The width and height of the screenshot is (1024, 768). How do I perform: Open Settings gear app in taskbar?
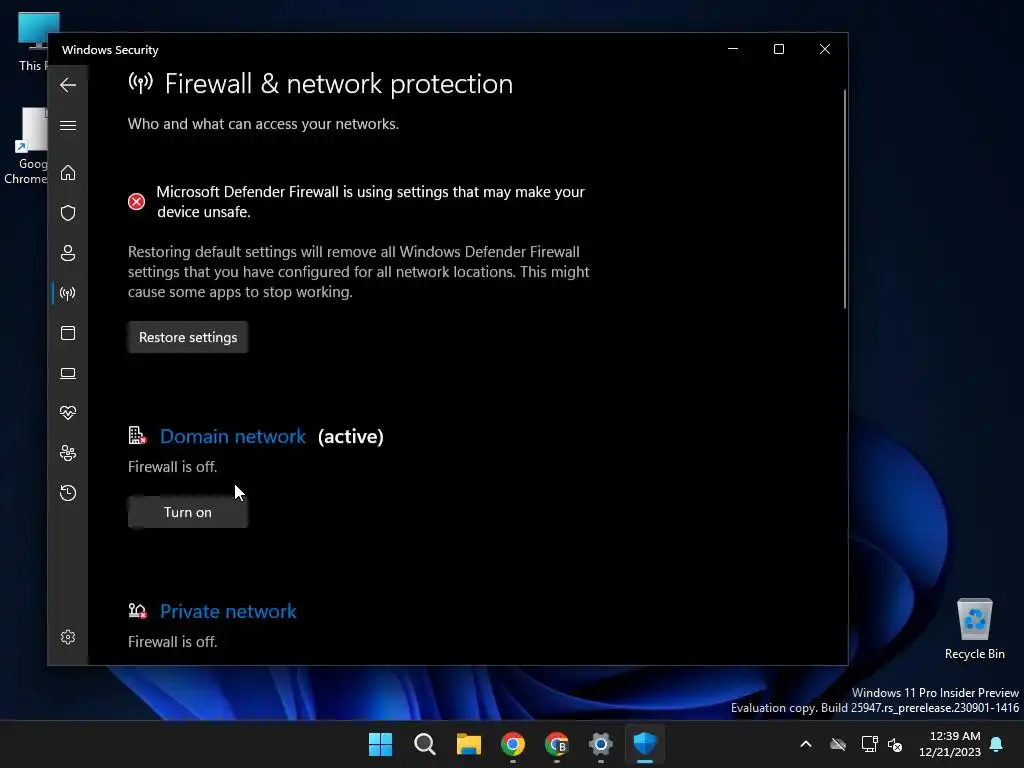click(601, 744)
